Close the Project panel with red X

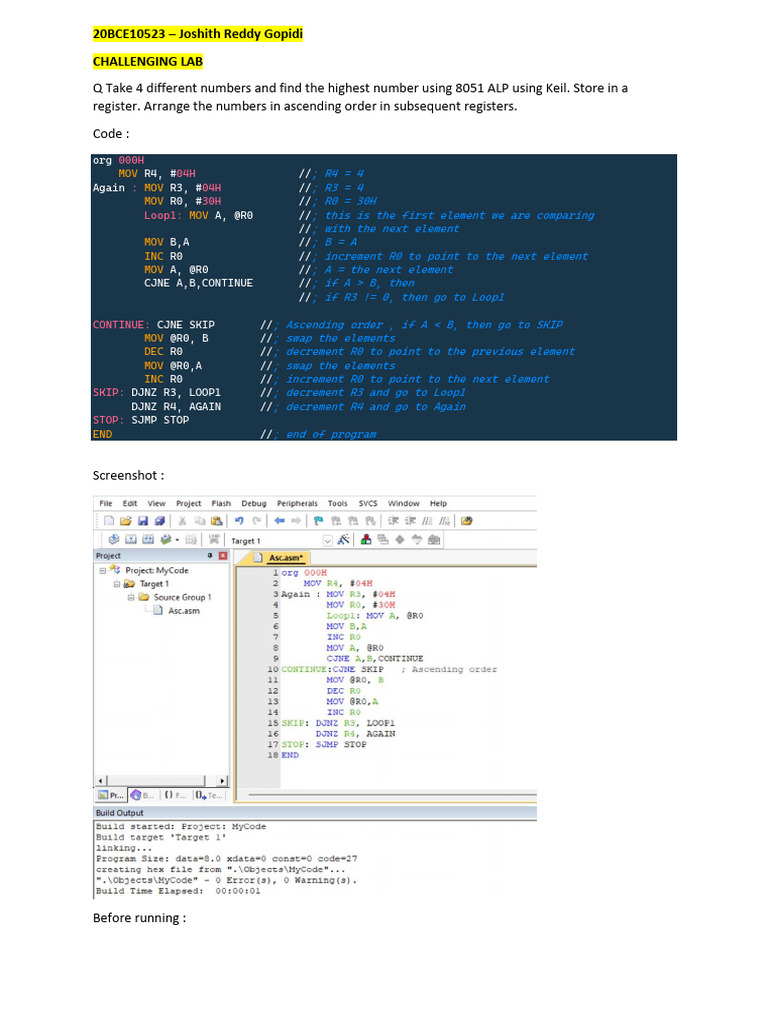coord(222,556)
